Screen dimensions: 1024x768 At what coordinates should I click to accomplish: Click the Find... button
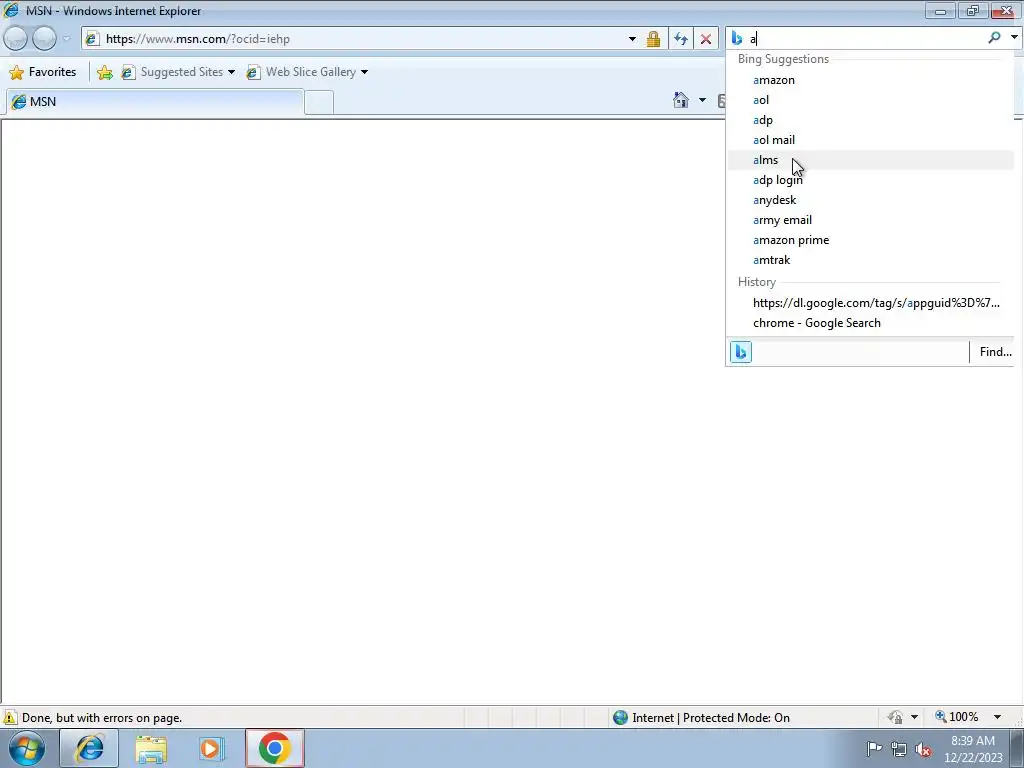pyautogui.click(x=995, y=352)
